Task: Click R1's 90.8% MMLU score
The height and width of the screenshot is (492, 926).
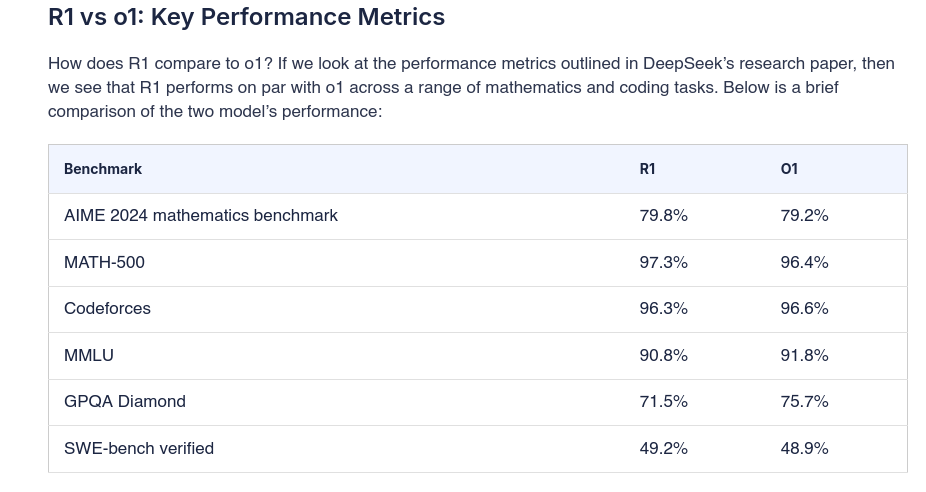Action: pyautogui.click(x=664, y=355)
